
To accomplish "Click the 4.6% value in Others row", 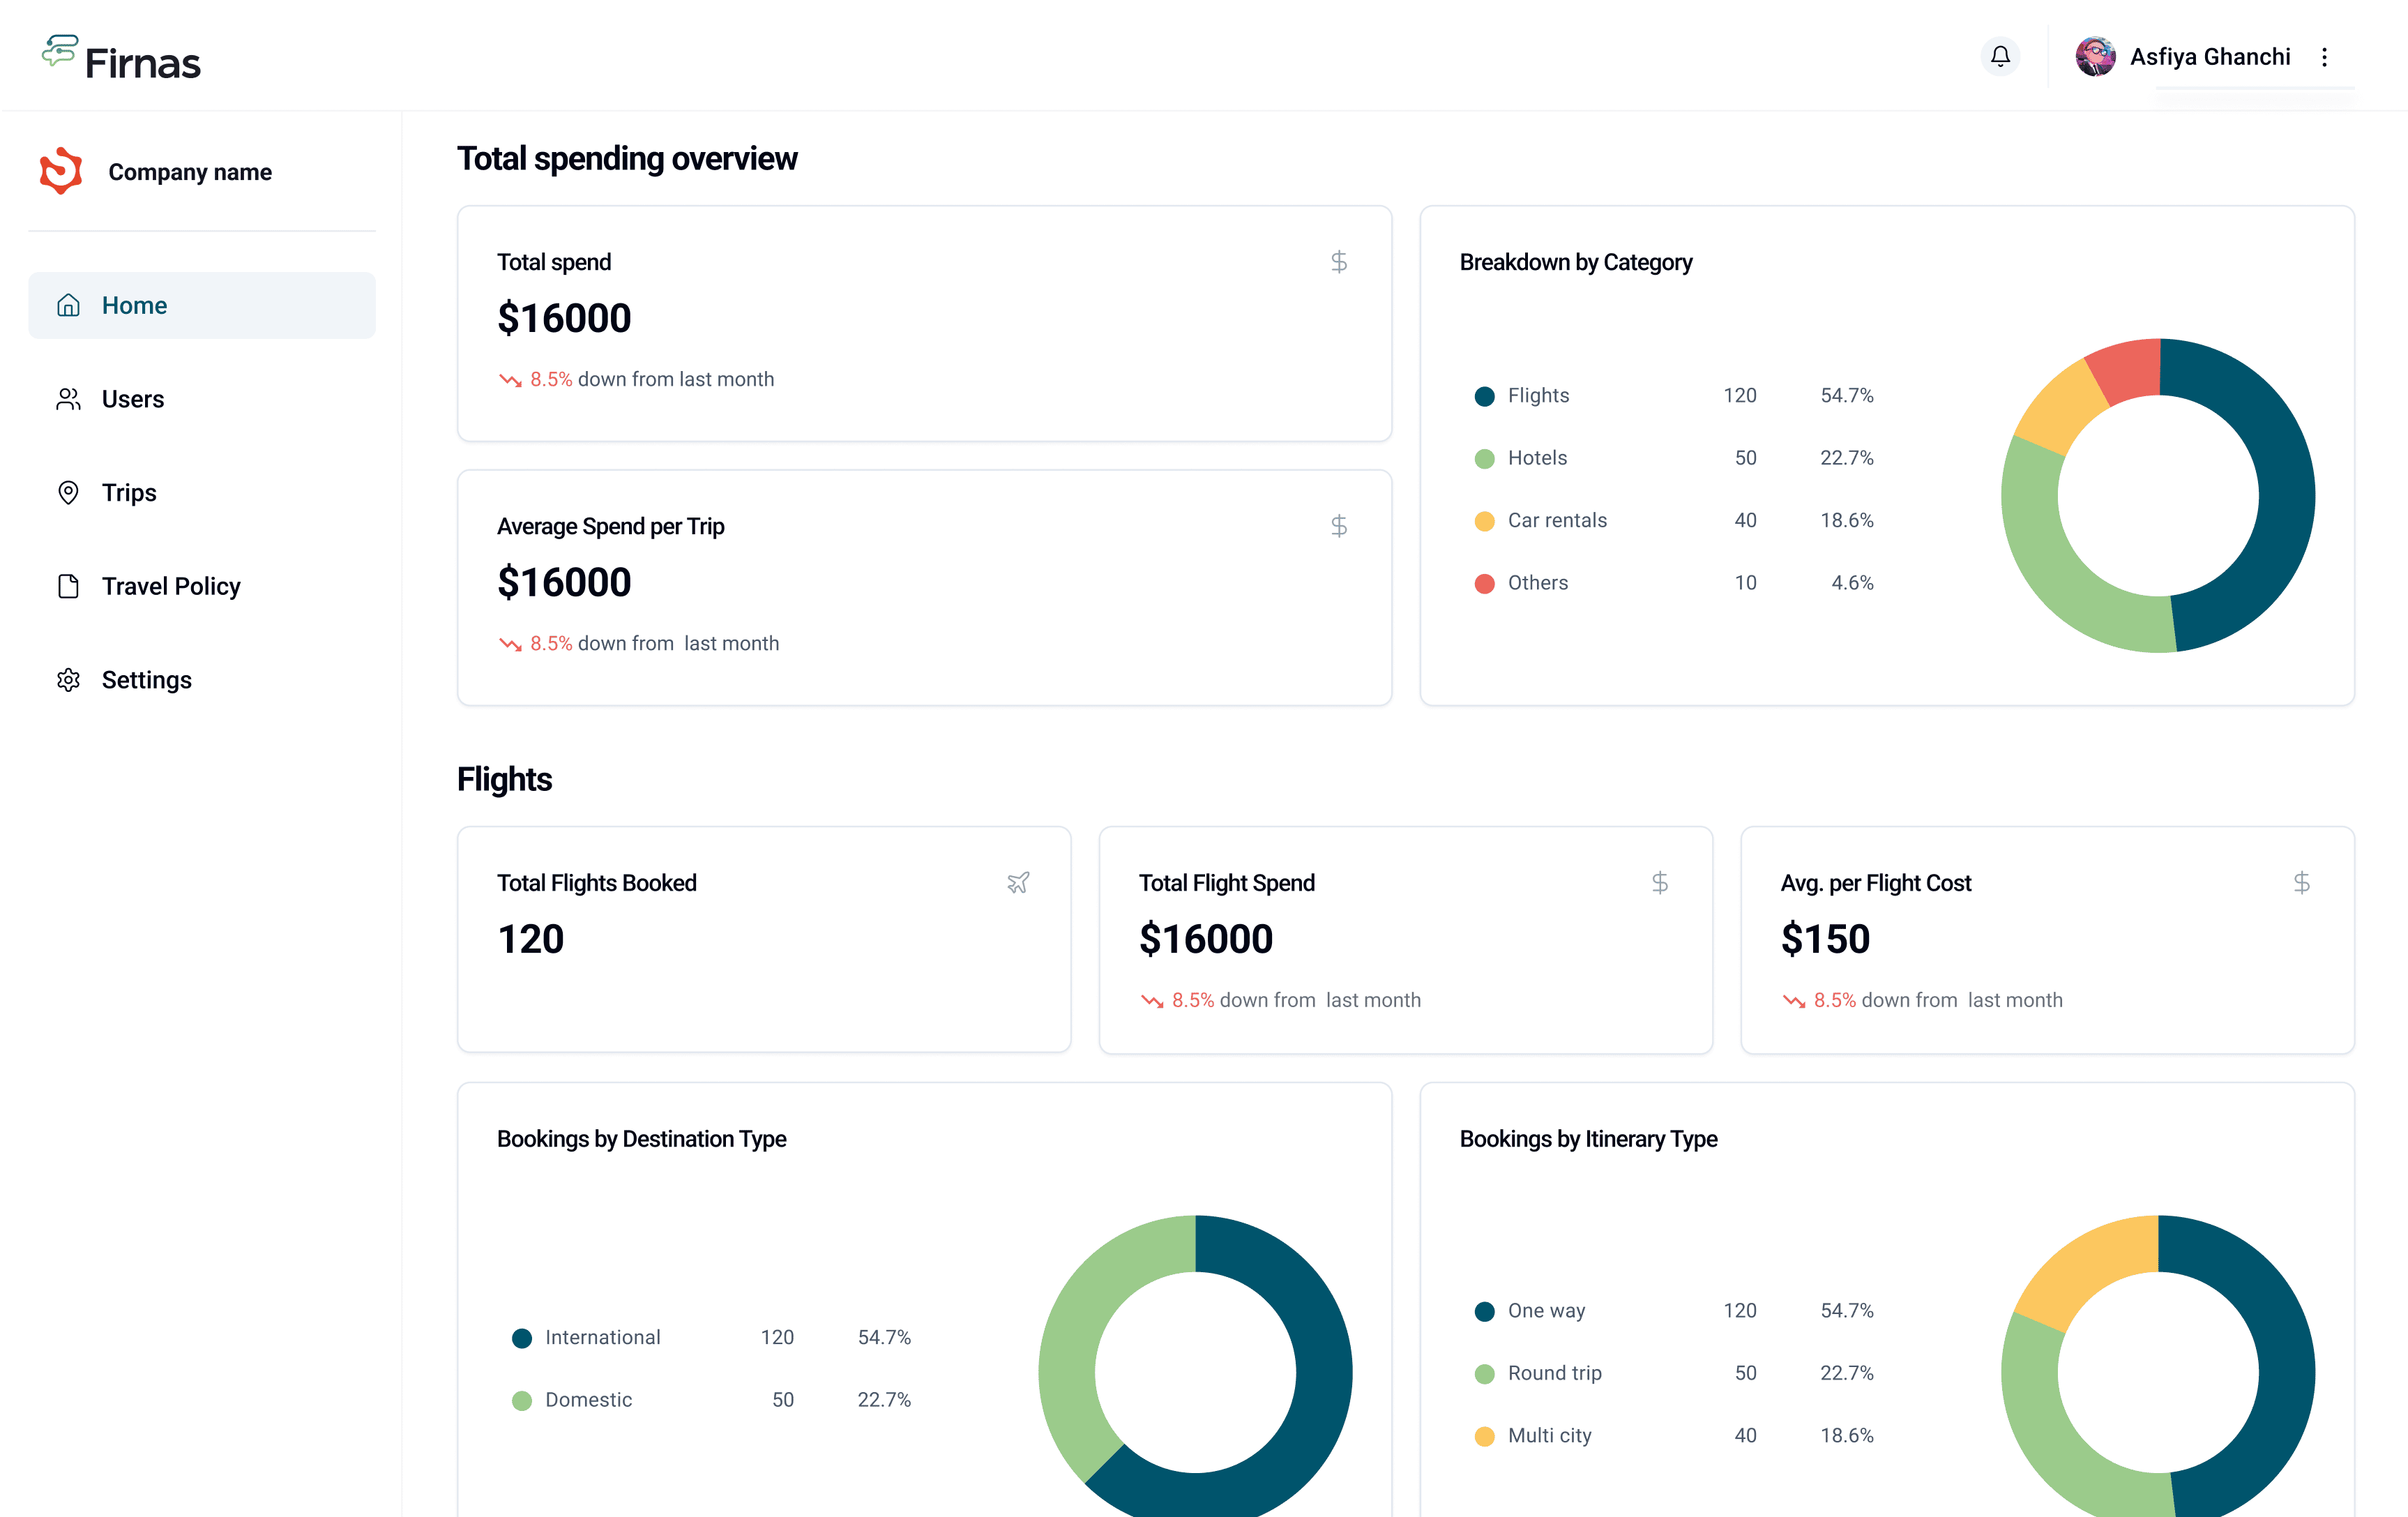I will [1852, 583].
